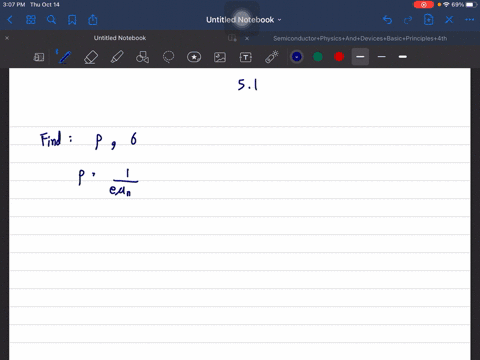480x360 pixels.
Task: Switch to the Semiconductor Physics And Devices tab
Action: click(x=360, y=38)
